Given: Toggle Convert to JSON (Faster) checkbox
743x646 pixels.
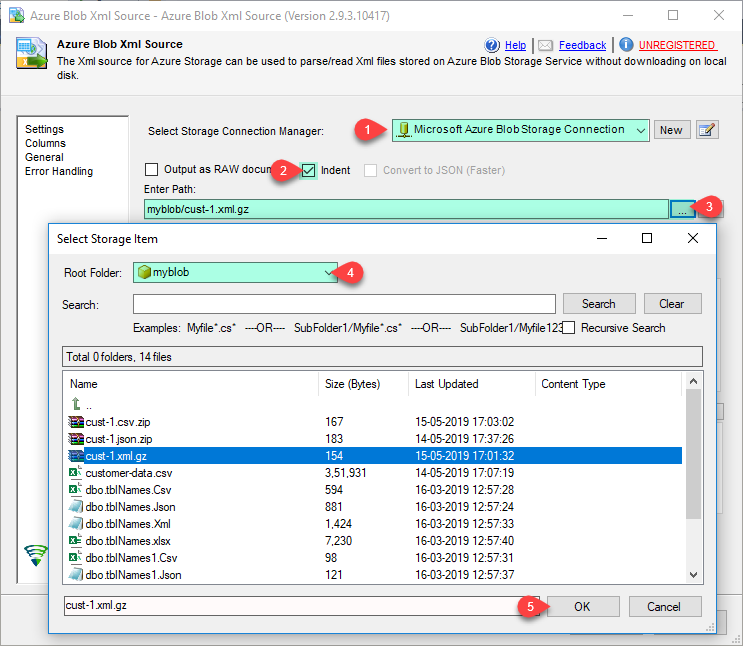Looking at the screenshot, I should [371, 170].
